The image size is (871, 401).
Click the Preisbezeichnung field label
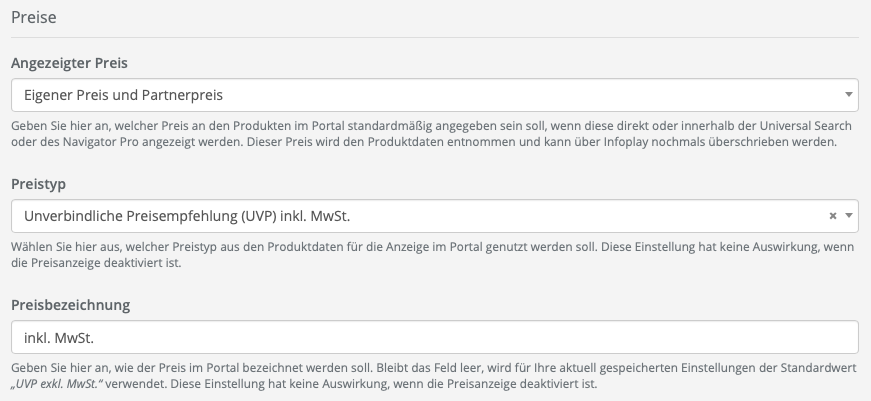(x=70, y=304)
